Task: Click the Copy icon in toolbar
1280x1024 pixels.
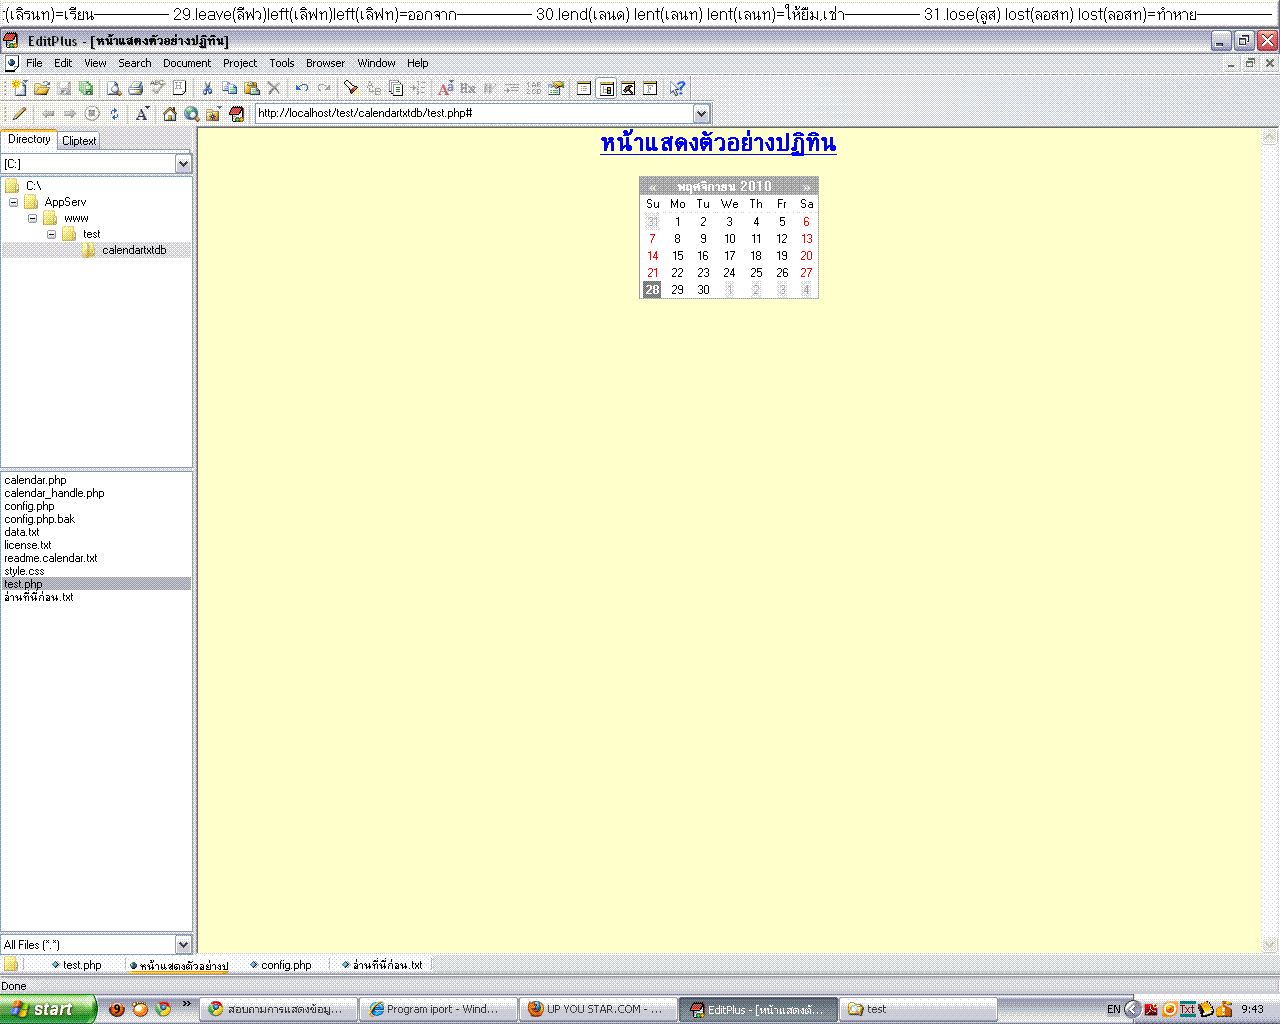Action: point(229,88)
